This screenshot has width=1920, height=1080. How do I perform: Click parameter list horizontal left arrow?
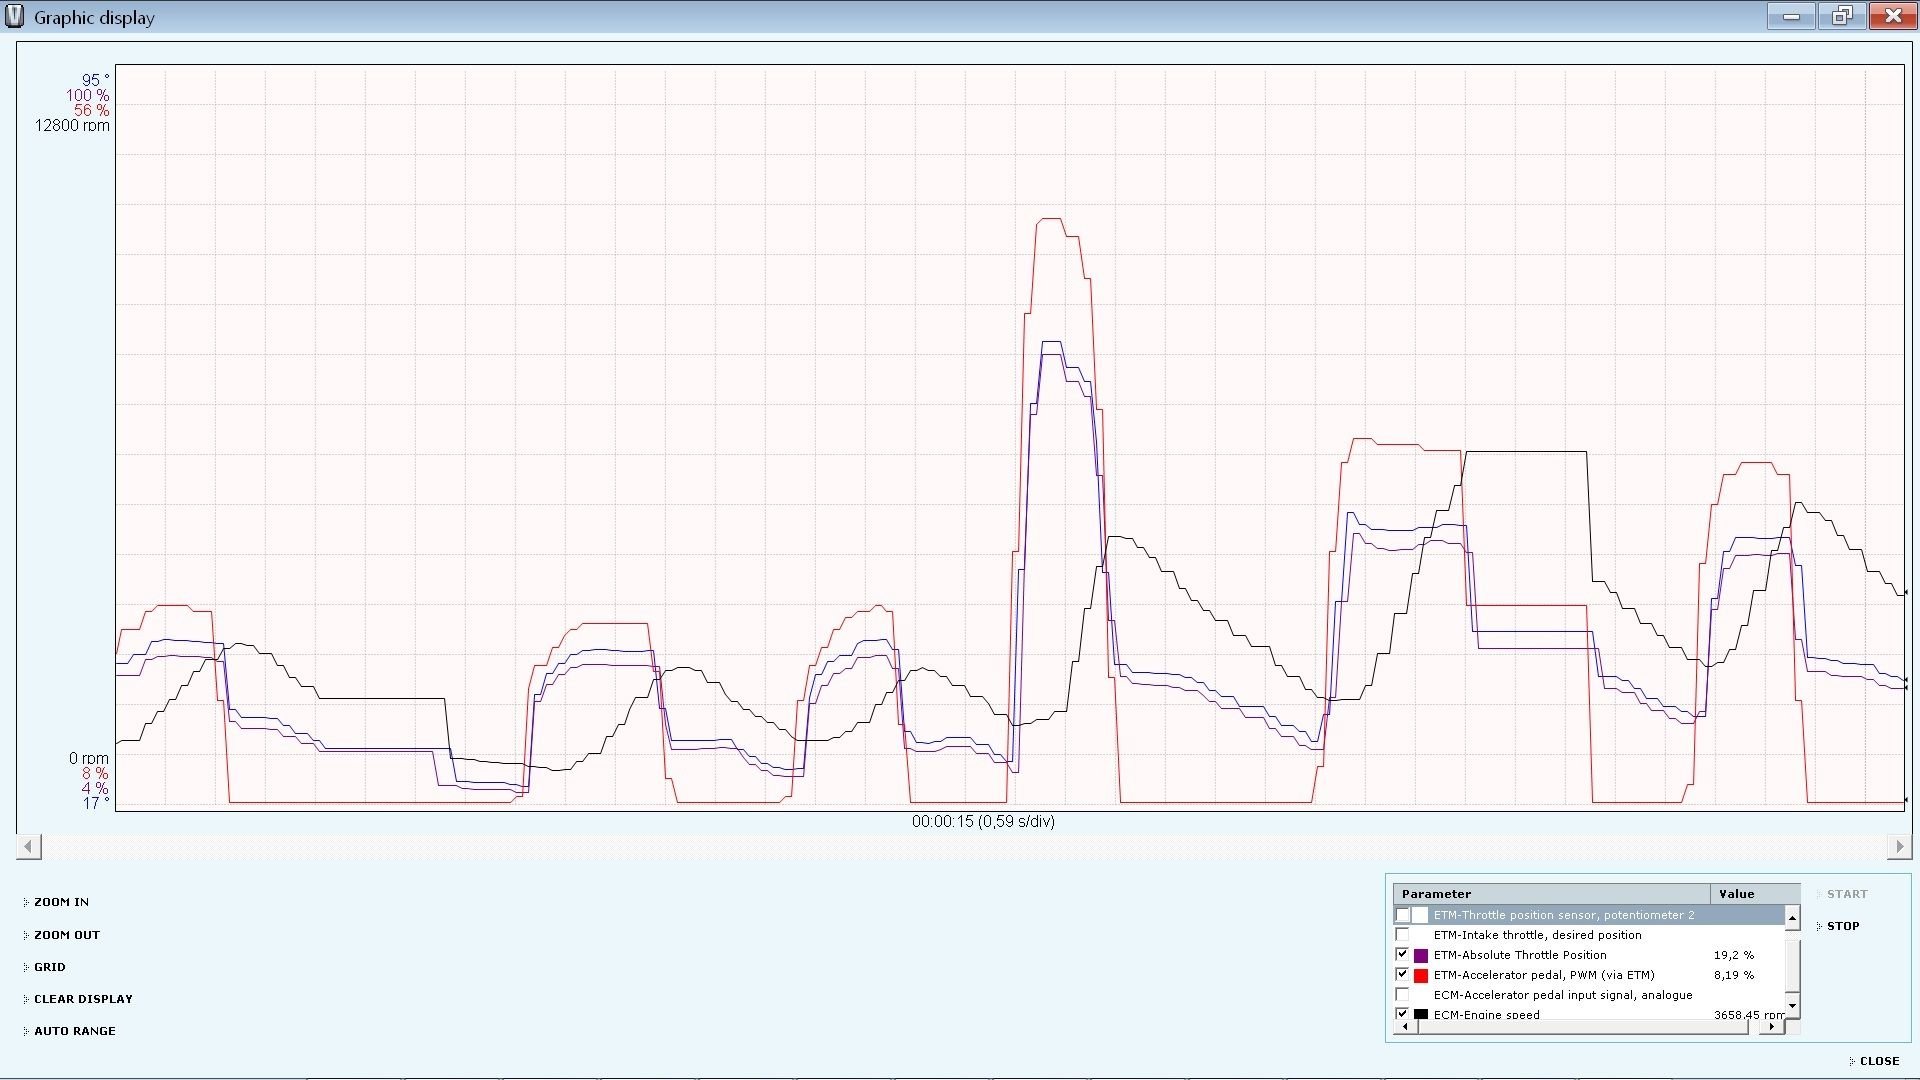(1405, 1026)
